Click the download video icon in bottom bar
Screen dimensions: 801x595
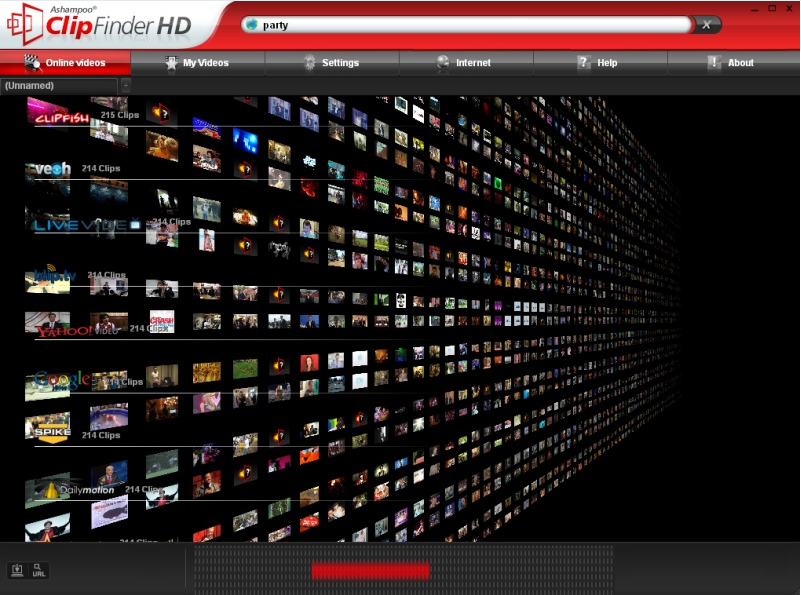[x=17, y=570]
